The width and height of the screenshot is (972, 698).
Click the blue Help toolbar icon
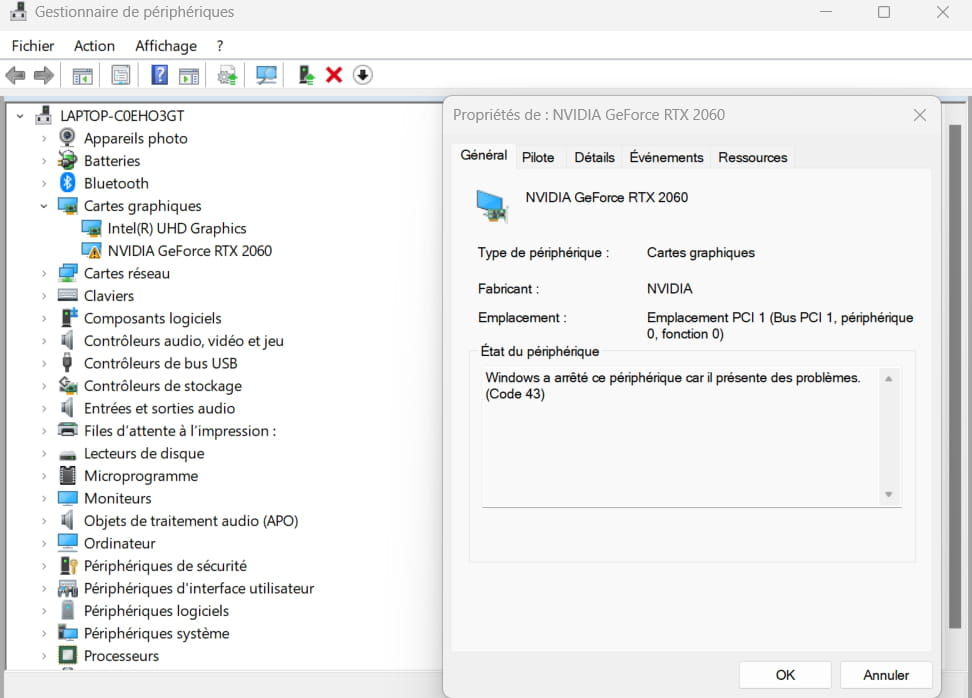coord(160,75)
